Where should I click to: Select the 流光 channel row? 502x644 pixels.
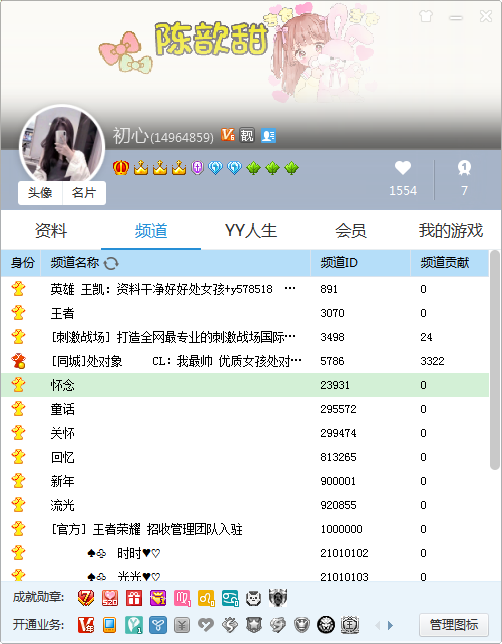(x=245, y=505)
